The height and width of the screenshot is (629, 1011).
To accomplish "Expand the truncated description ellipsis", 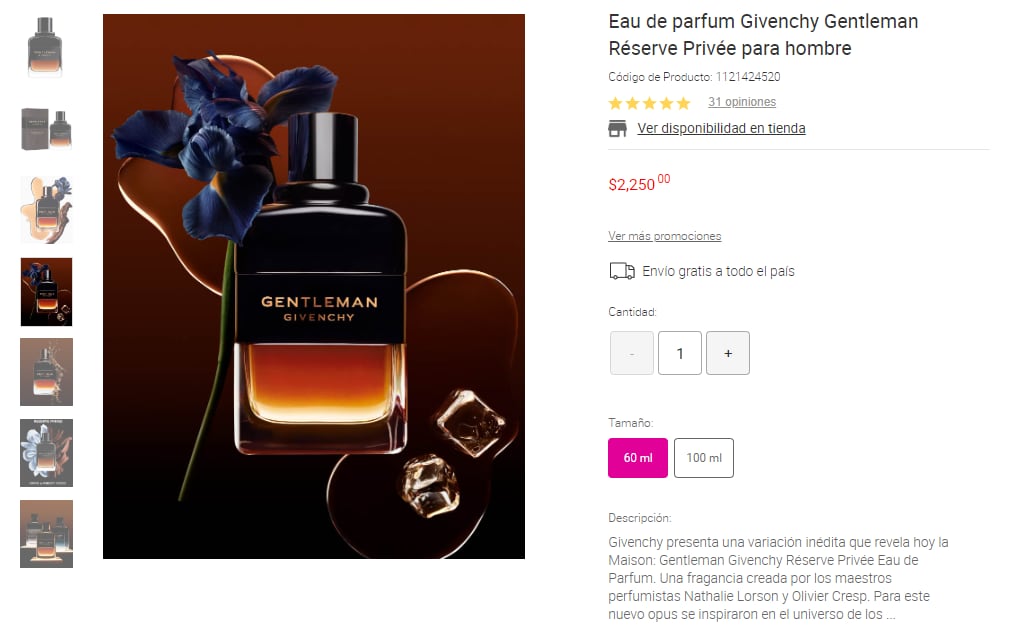I will pyautogui.click(x=890, y=615).
